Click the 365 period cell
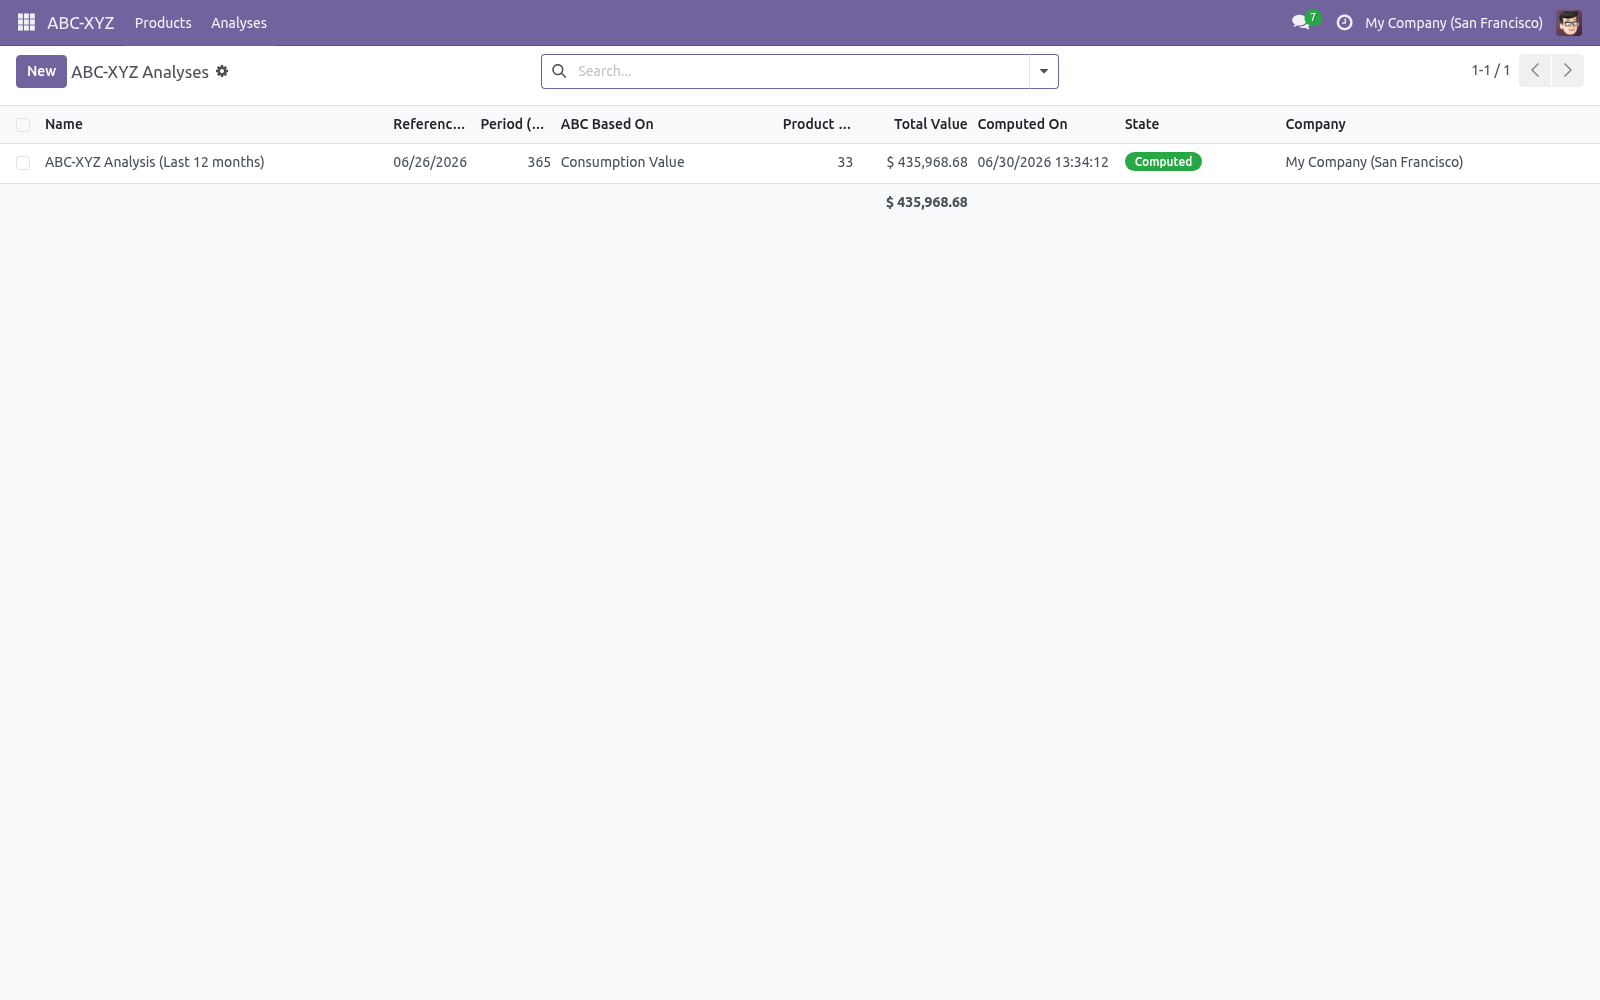The width and height of the screenshot is (1600, 1000). point(539,162)
